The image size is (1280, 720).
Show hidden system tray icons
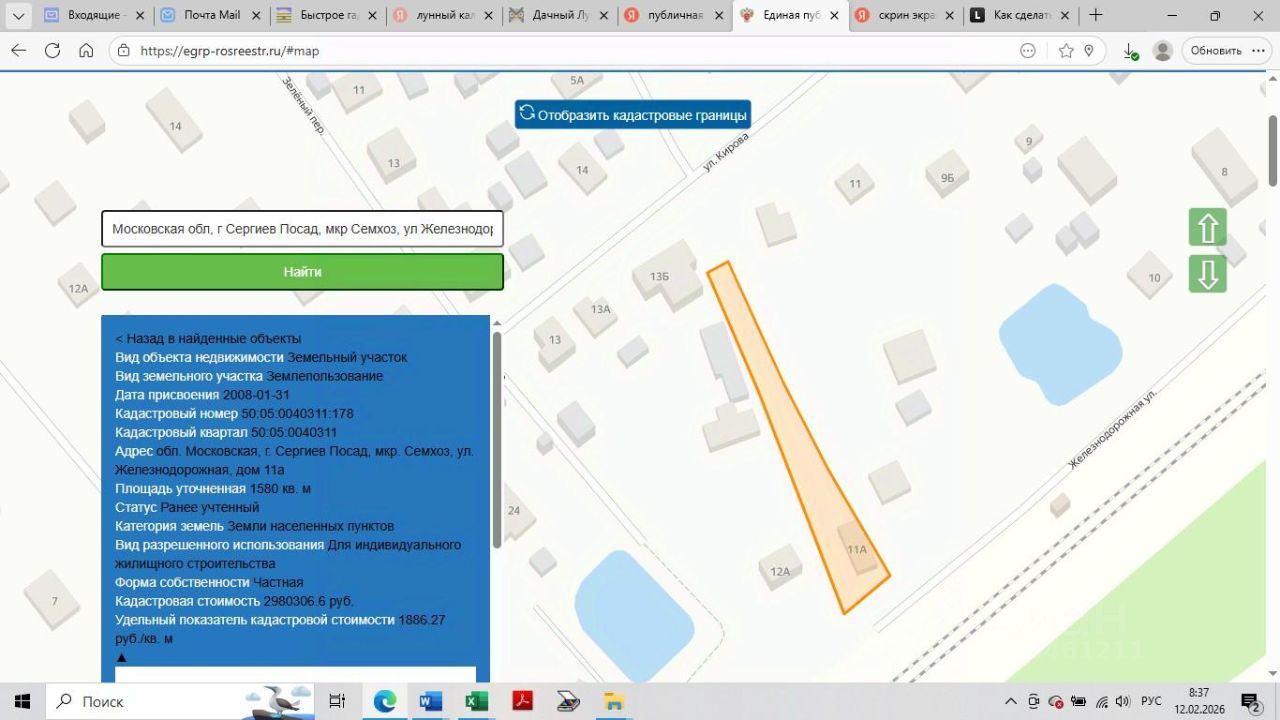point(1010,701)
